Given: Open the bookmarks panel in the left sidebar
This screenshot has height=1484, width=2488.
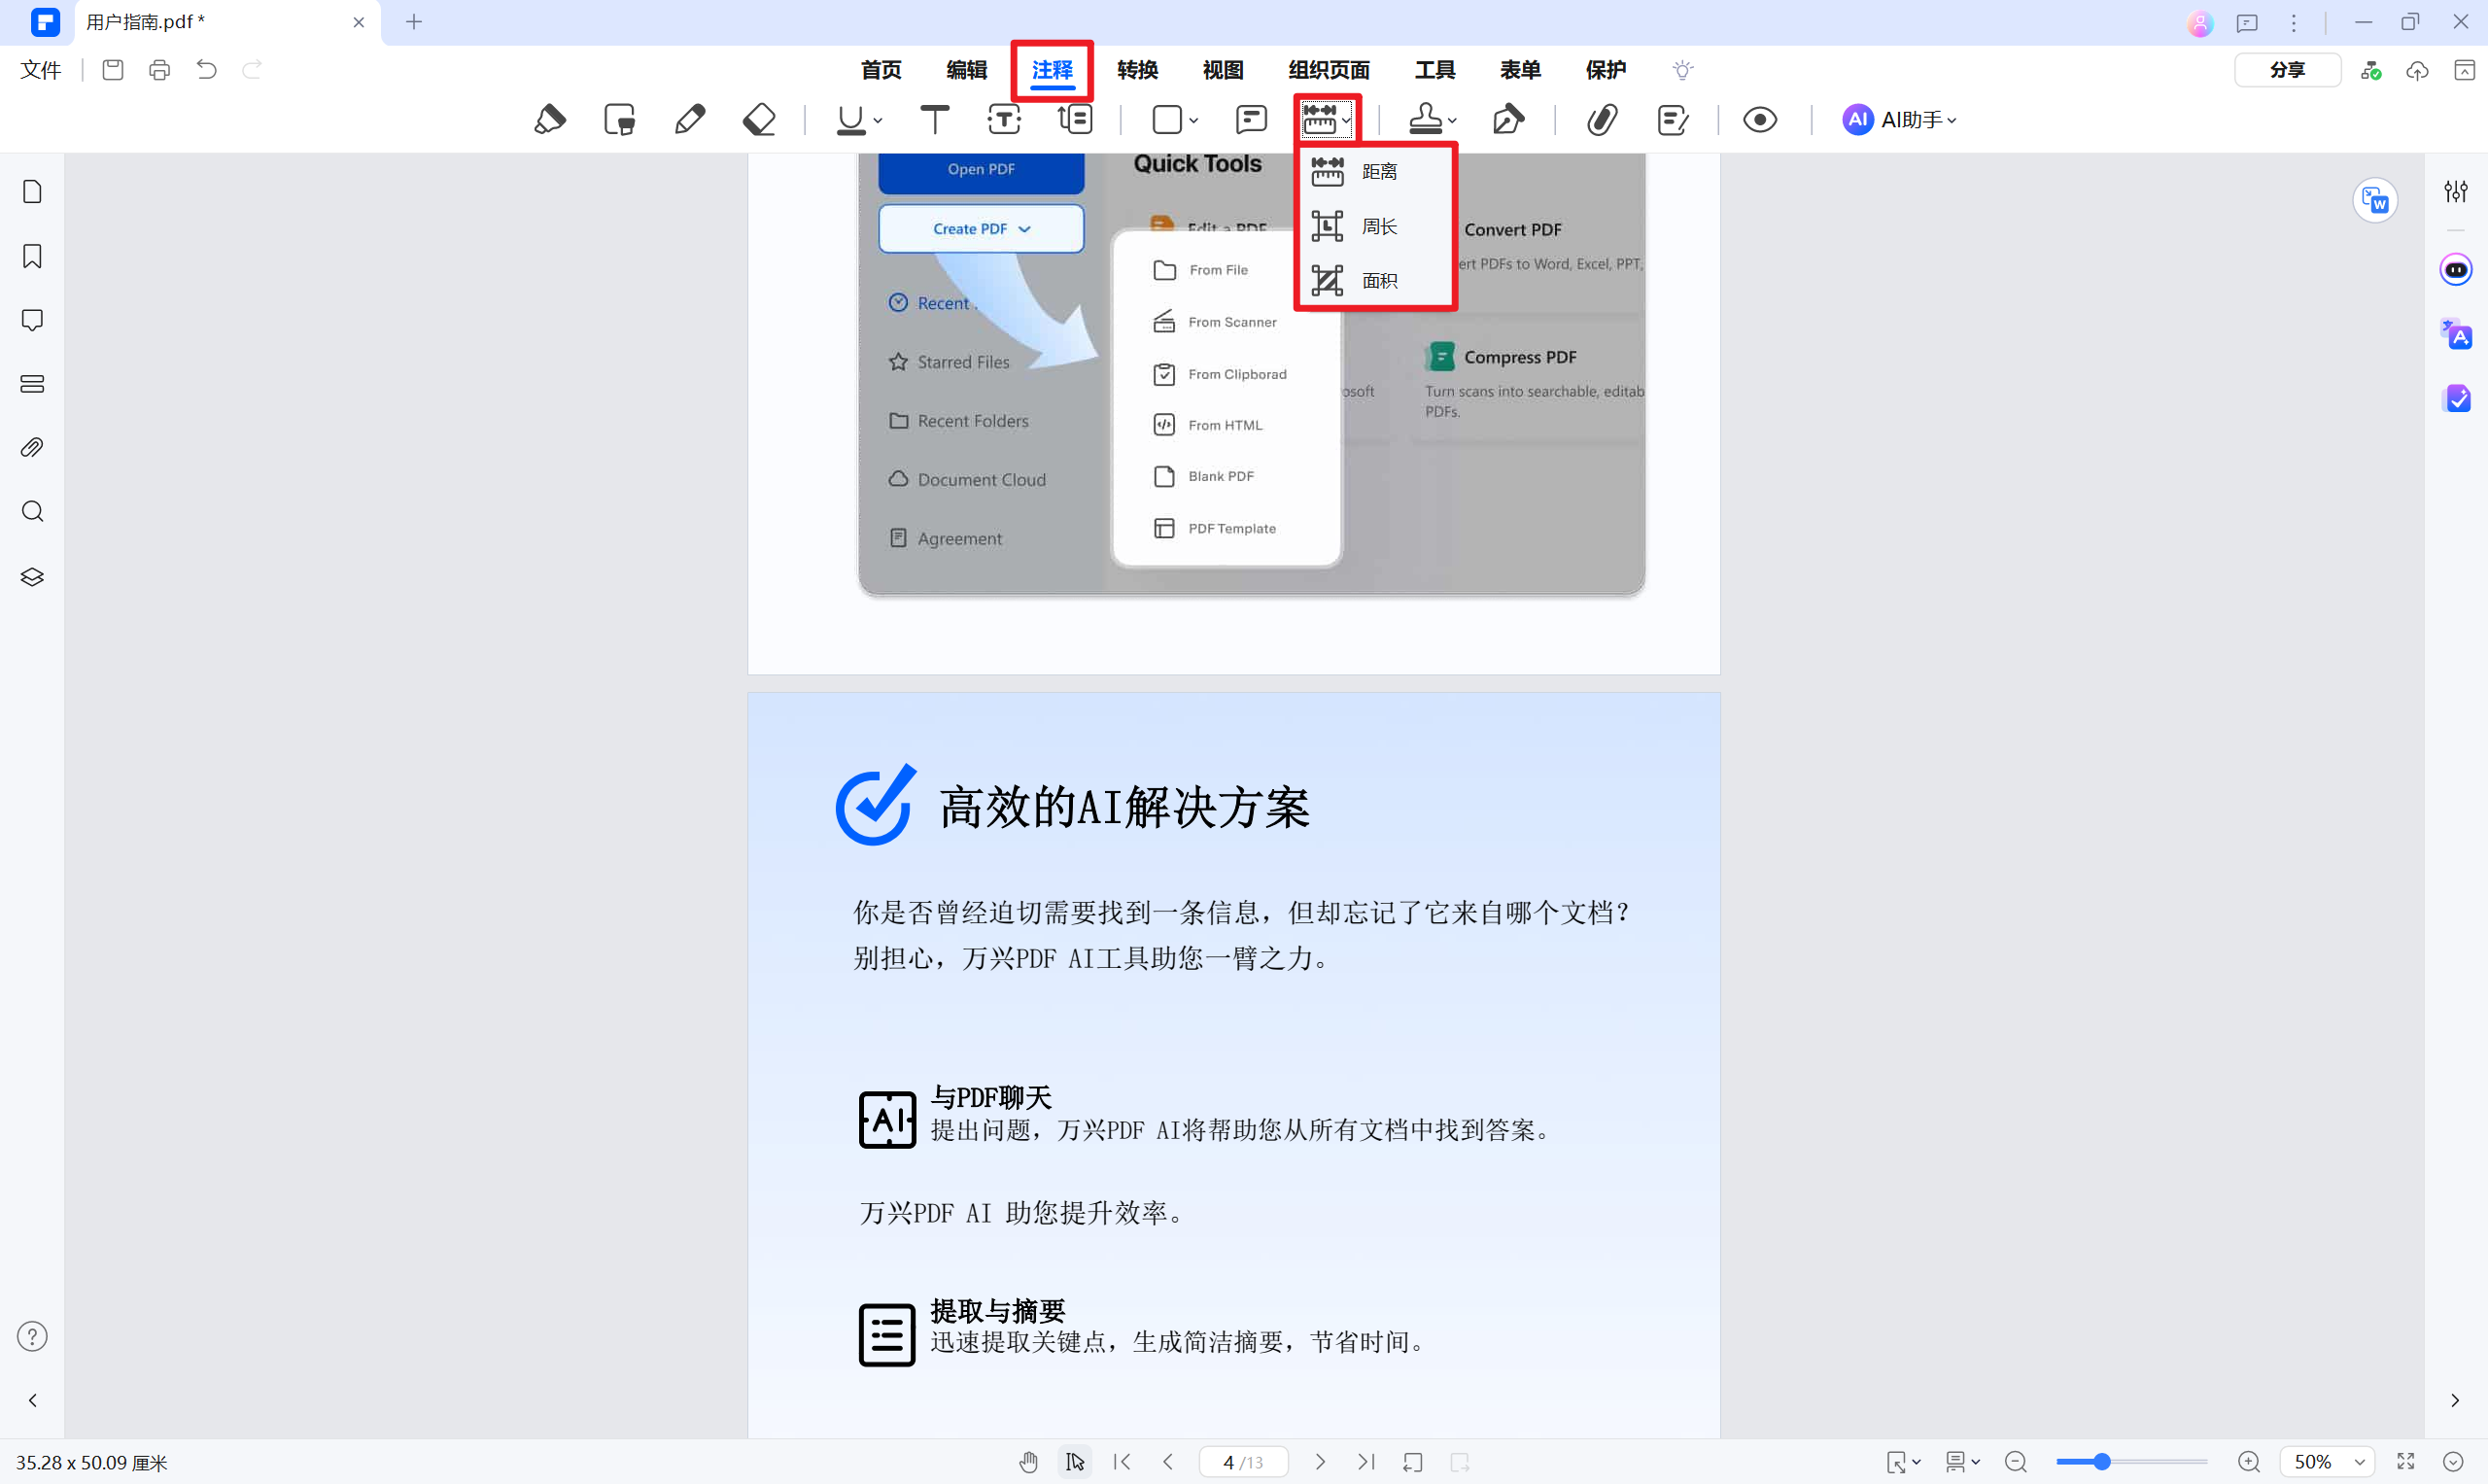Looking at the screenshot, I should 32,257.
